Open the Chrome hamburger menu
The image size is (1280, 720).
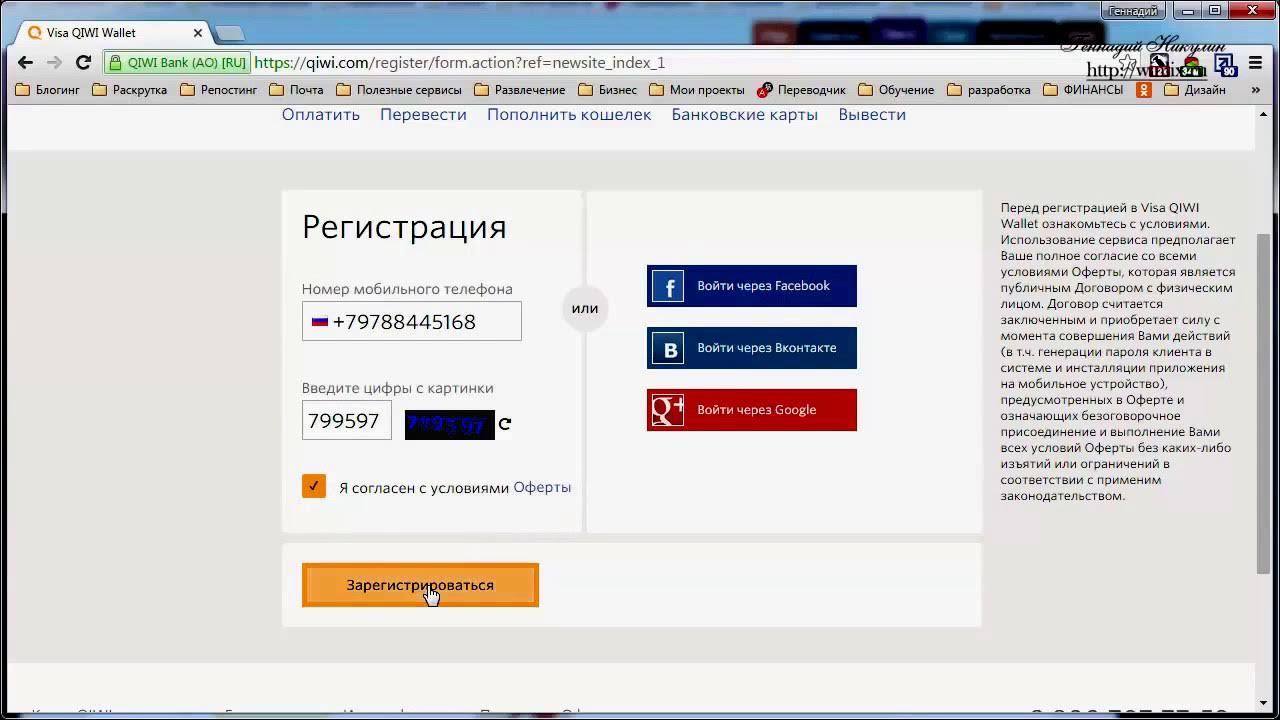pos(1256,63)
